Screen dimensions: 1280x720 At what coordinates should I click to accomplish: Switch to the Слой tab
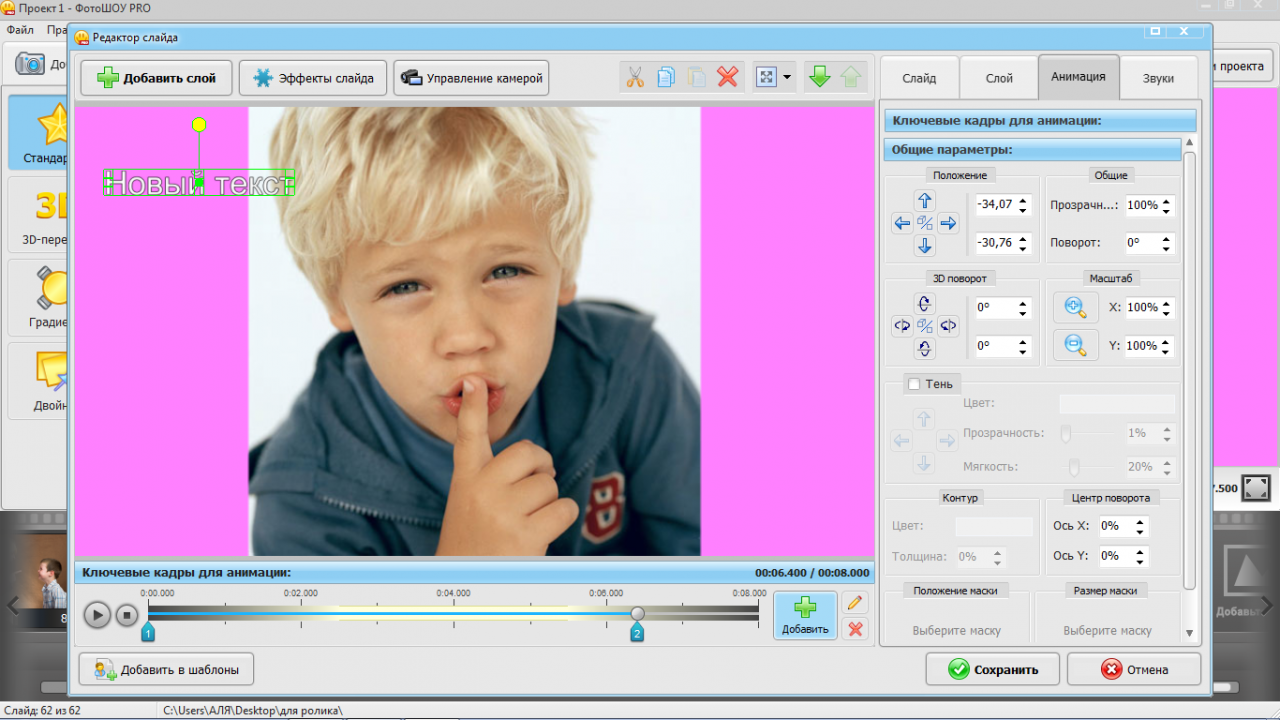click(x=999, y=78)
